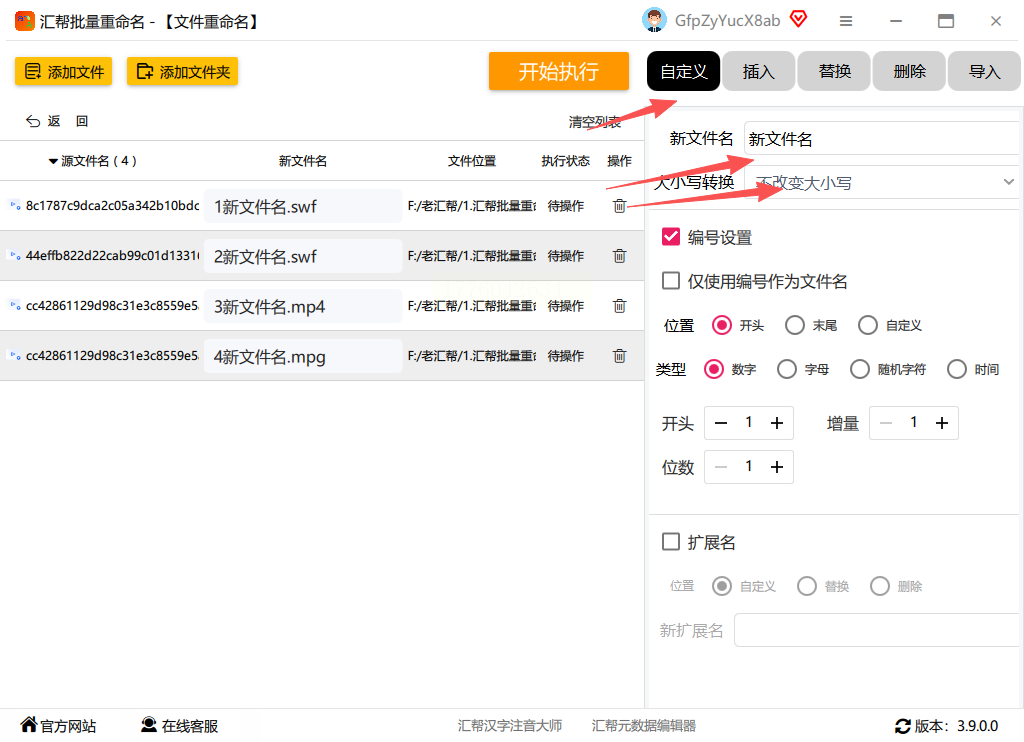Select 删除 extension radio button
Image resolution: width=1024 pixels, height=742 pixels.
[x=880, y=586]
